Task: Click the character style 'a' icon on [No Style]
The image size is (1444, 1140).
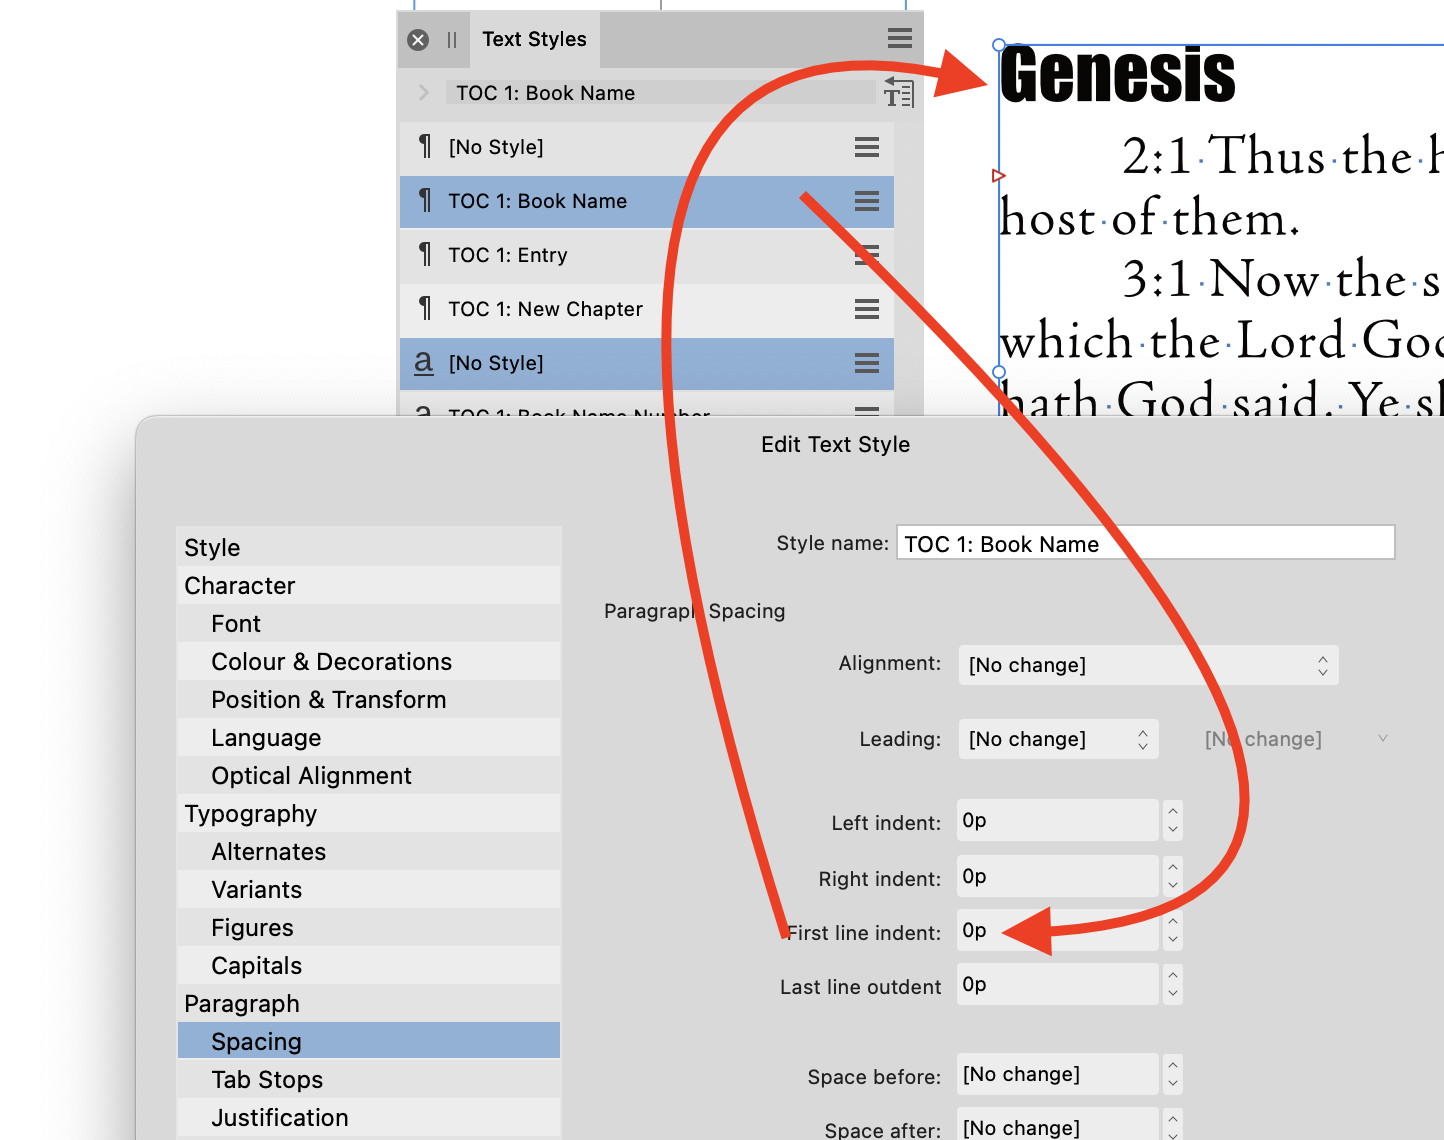Action: (422, 363)
